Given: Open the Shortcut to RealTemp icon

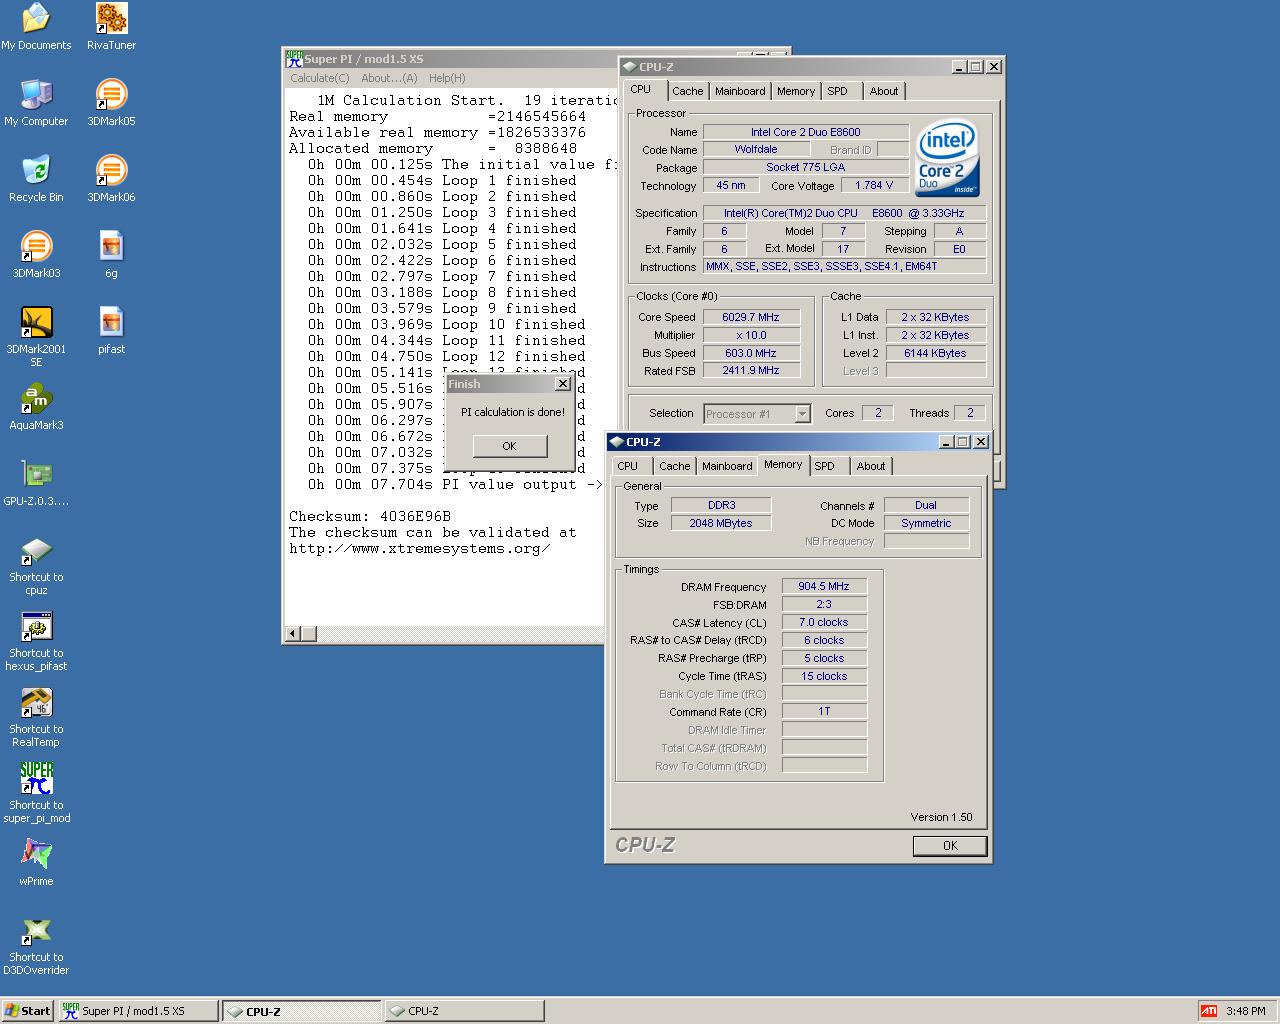Looking at the screenshot, I should pyautogui.click(x=36, y=718).
